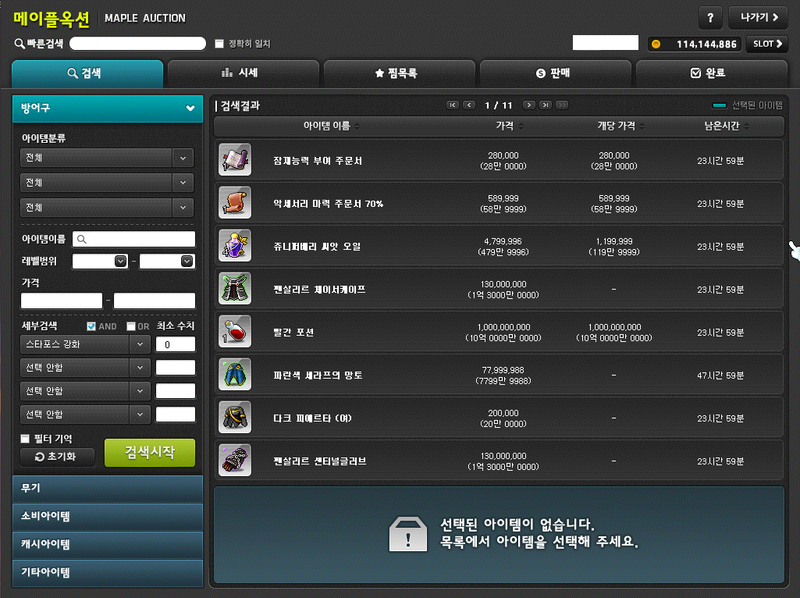
Task: Expand the 캐시아이템 category
Action: click(x=108, y=544)
